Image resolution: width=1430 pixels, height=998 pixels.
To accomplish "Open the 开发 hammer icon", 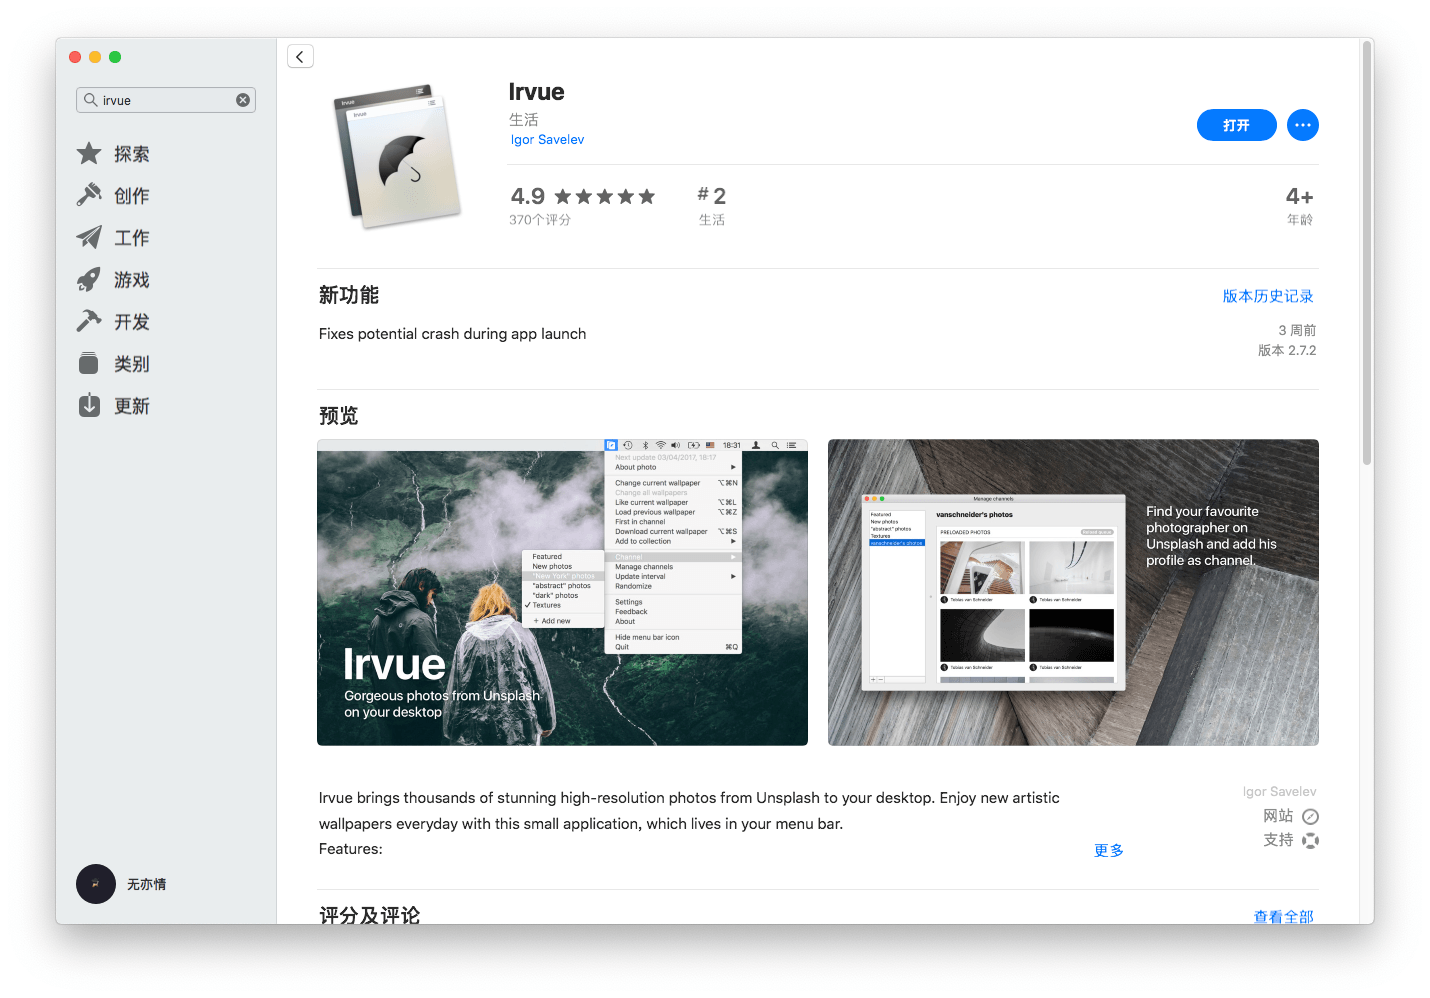I will coord(89,321).
